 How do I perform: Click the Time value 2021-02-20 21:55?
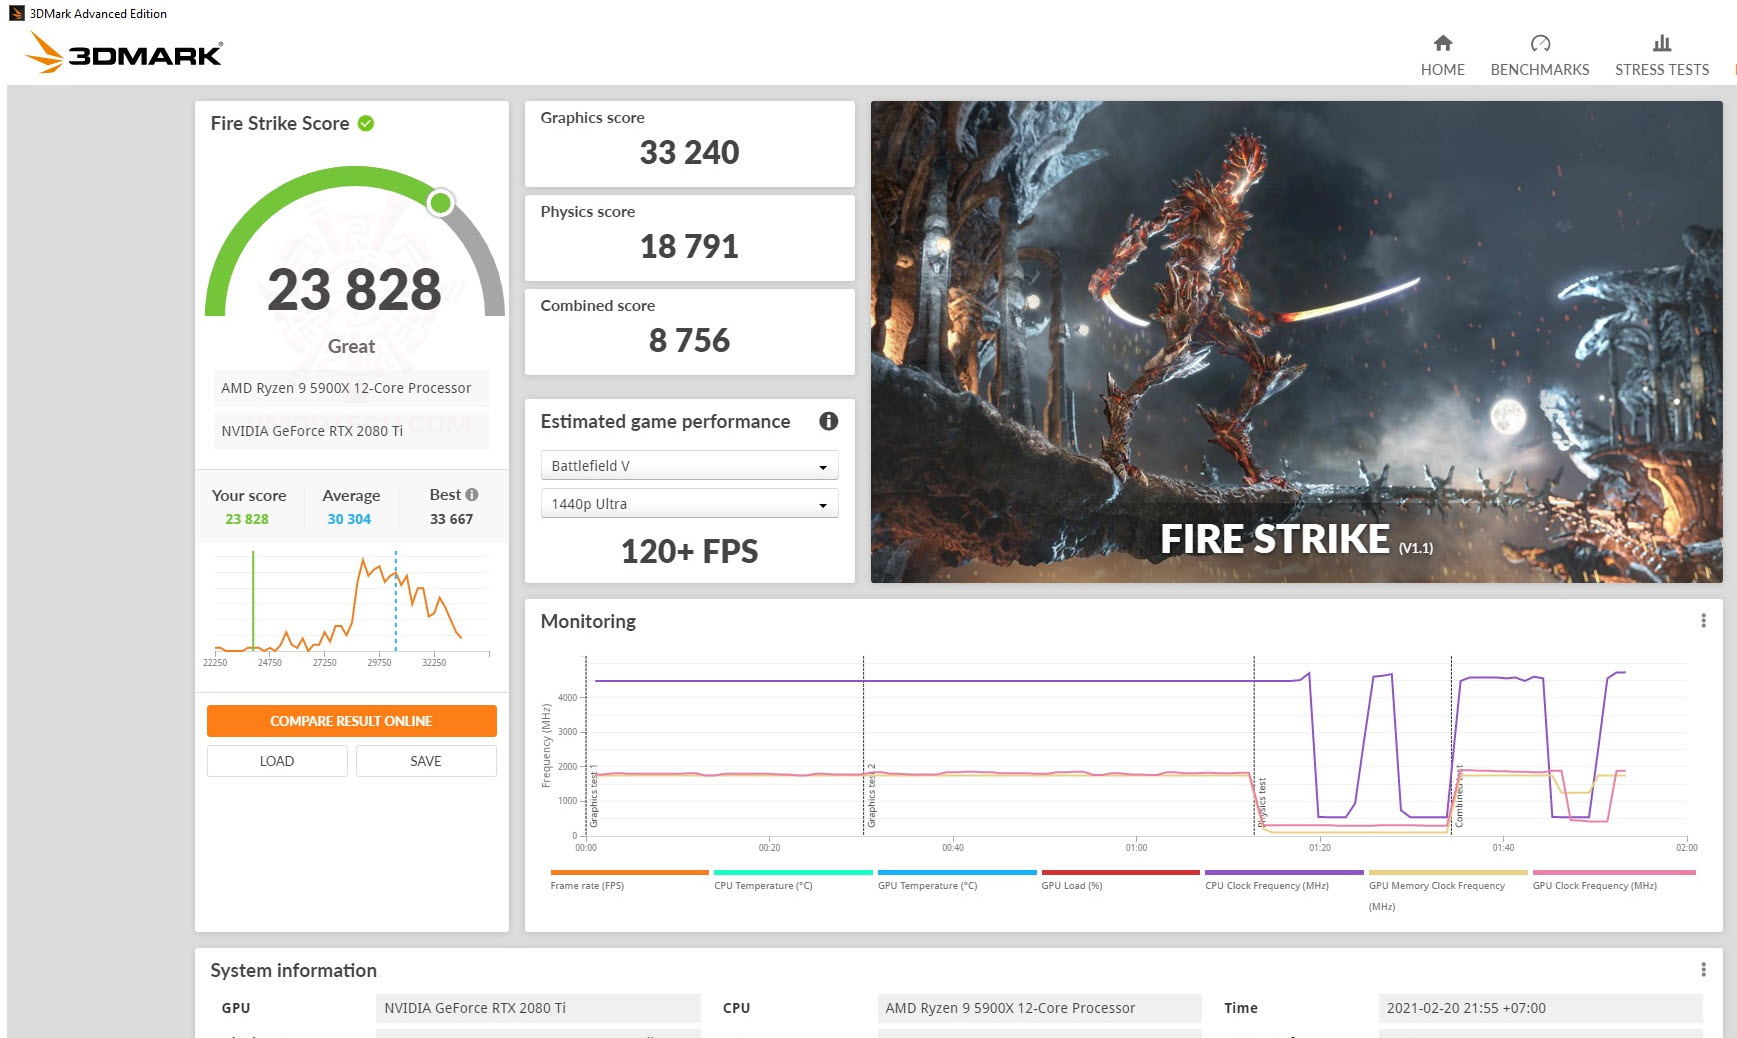1540,1008
